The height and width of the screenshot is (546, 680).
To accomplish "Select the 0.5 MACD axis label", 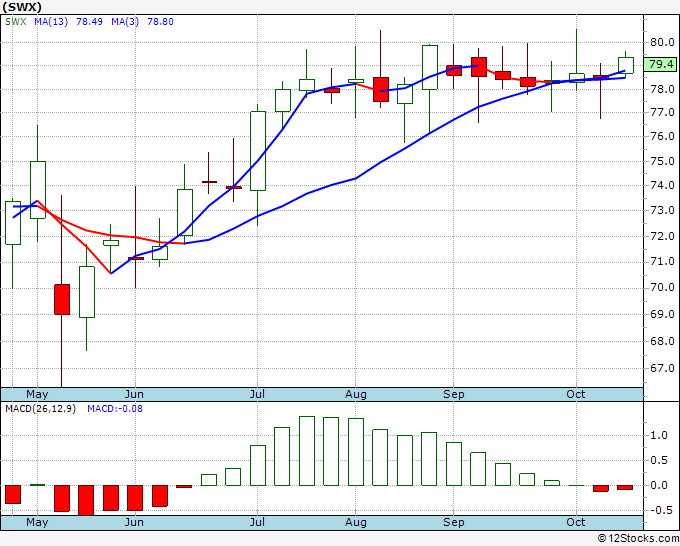I will point(659,461).
